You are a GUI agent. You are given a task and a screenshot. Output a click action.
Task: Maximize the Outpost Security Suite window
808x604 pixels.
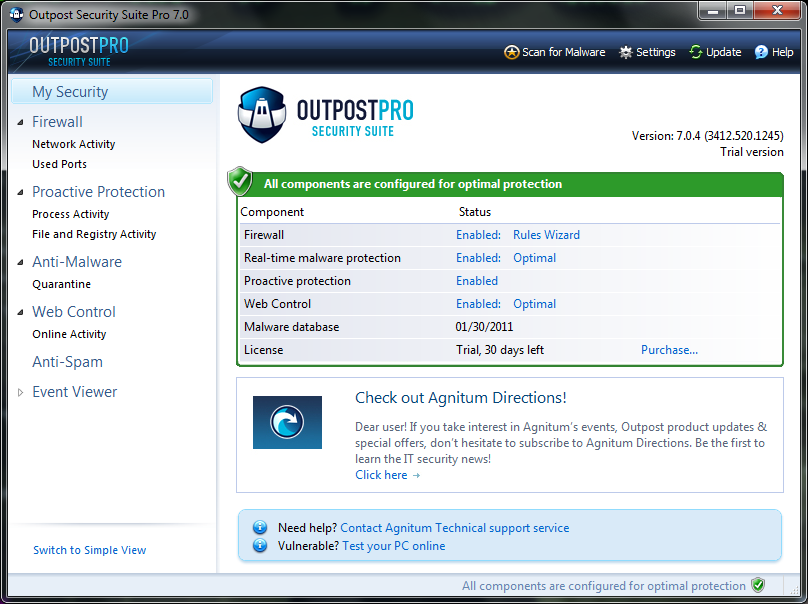tap(740, 11)
